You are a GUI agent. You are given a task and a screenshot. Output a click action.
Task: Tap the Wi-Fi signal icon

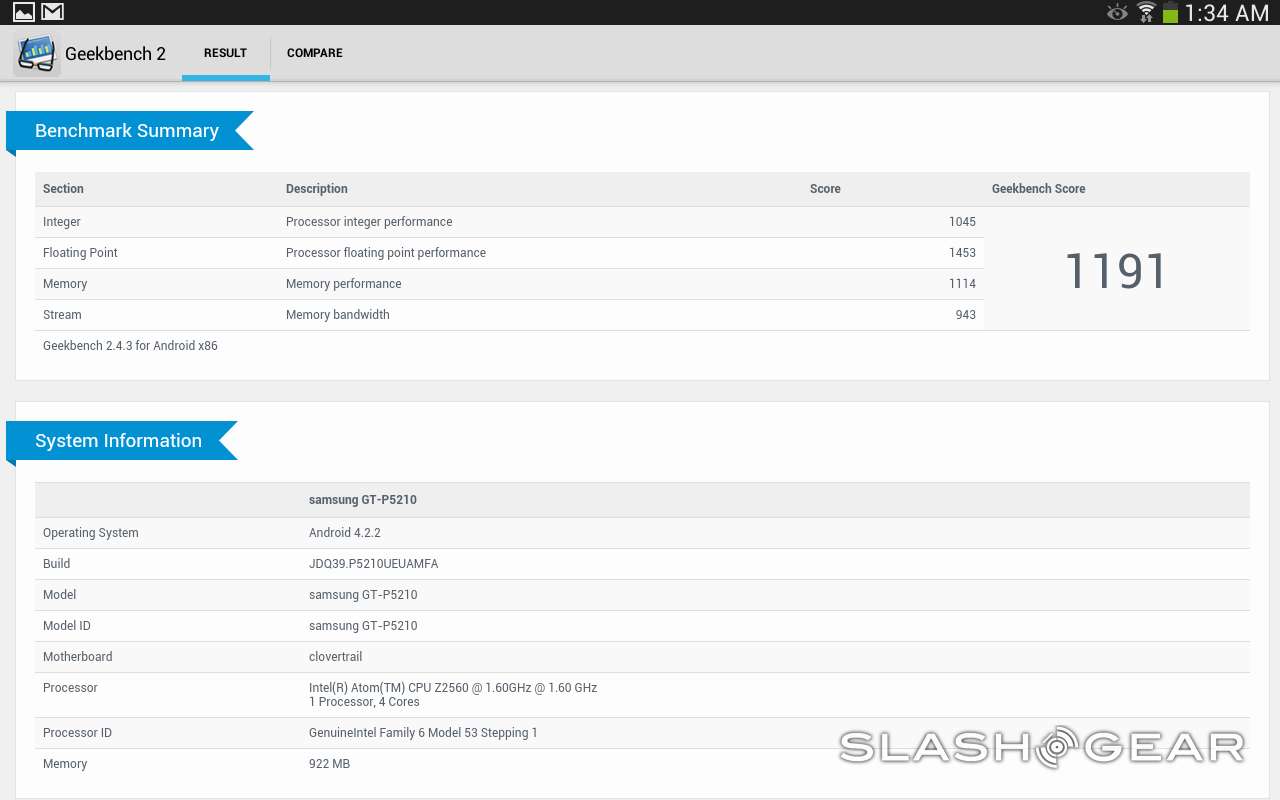click(1146, 12)
